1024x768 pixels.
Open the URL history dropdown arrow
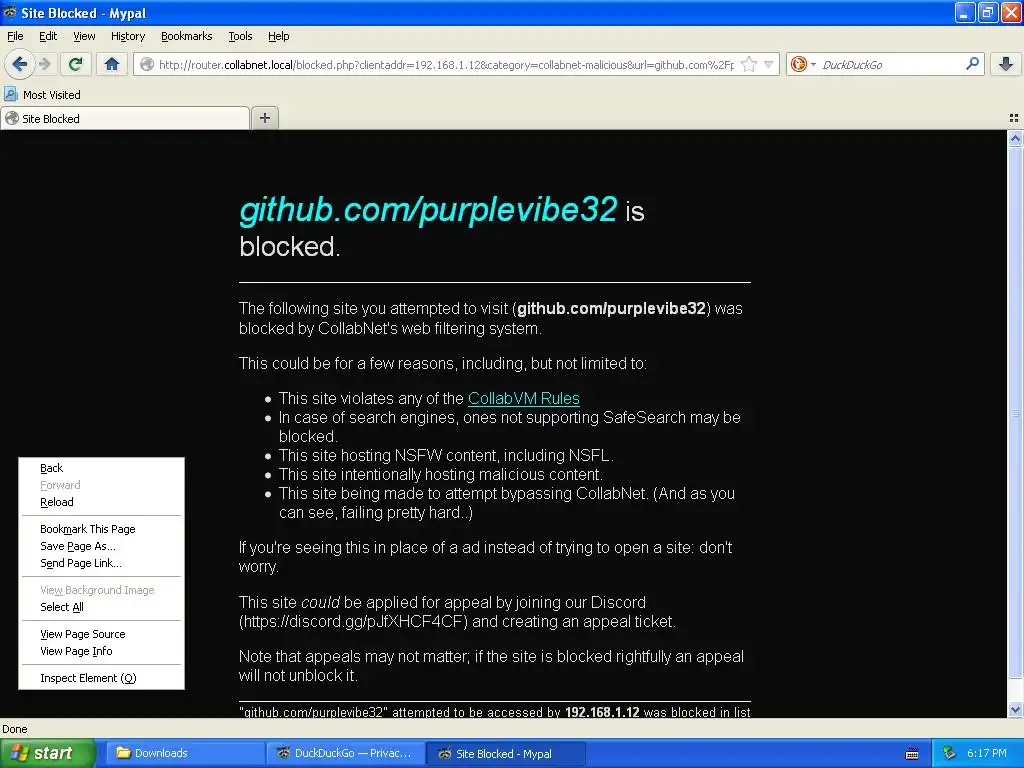click(769, 64)
